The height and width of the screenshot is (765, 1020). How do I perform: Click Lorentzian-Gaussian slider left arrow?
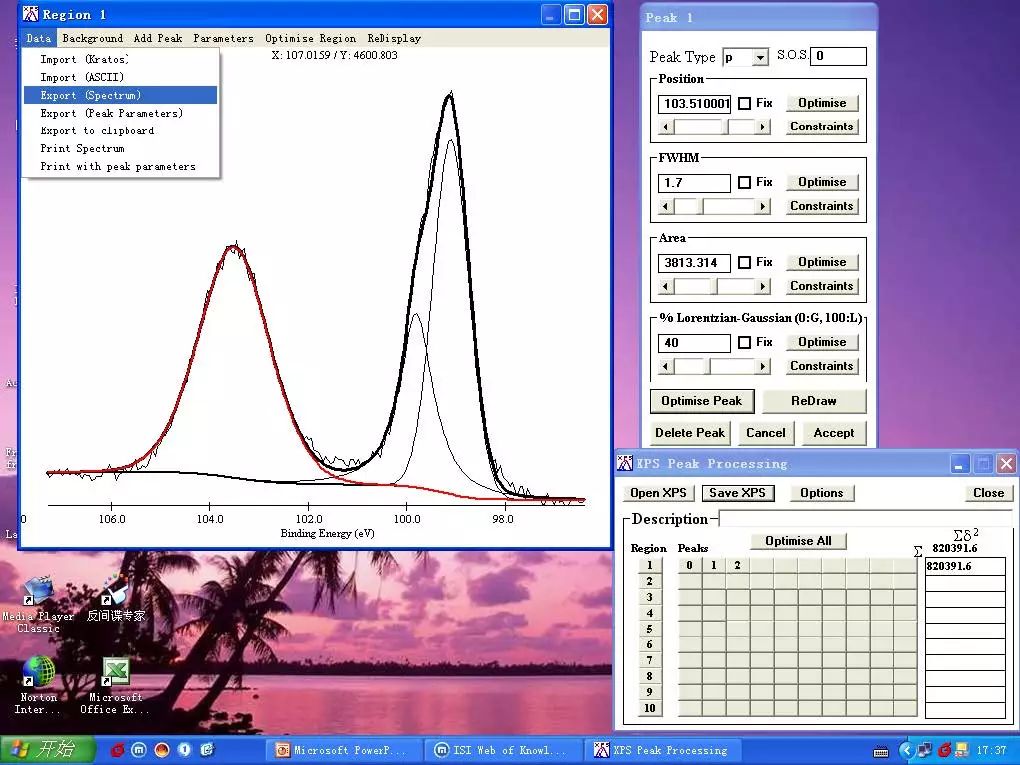pos(665,367)
